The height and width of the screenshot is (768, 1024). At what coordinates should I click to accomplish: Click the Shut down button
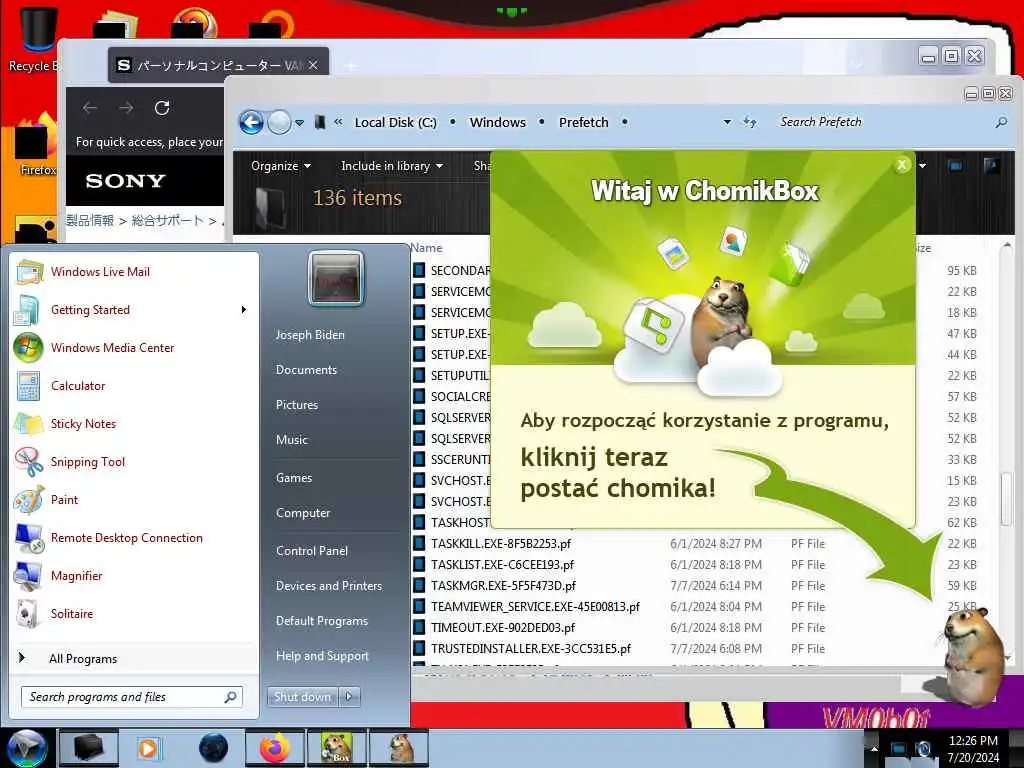[302, 697]
